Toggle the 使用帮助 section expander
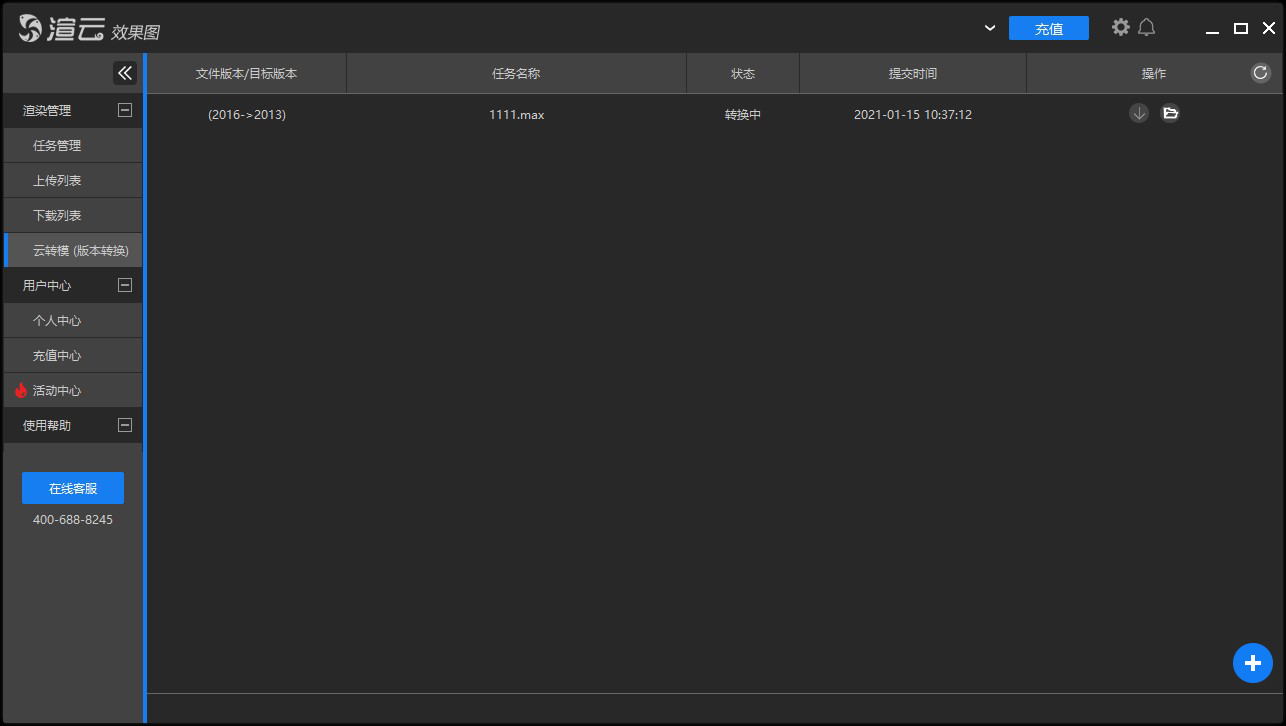1286x726 pixels. (125, 425)
